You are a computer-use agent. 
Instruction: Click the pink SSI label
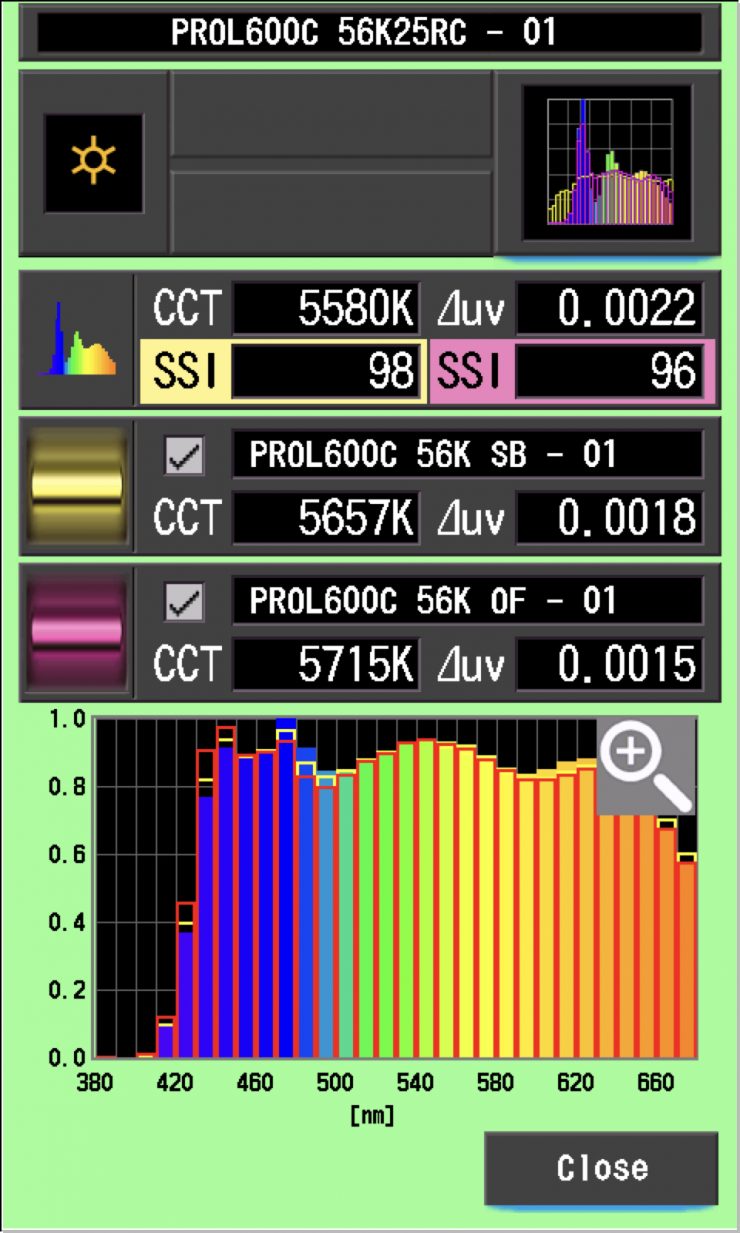point(470,372)
